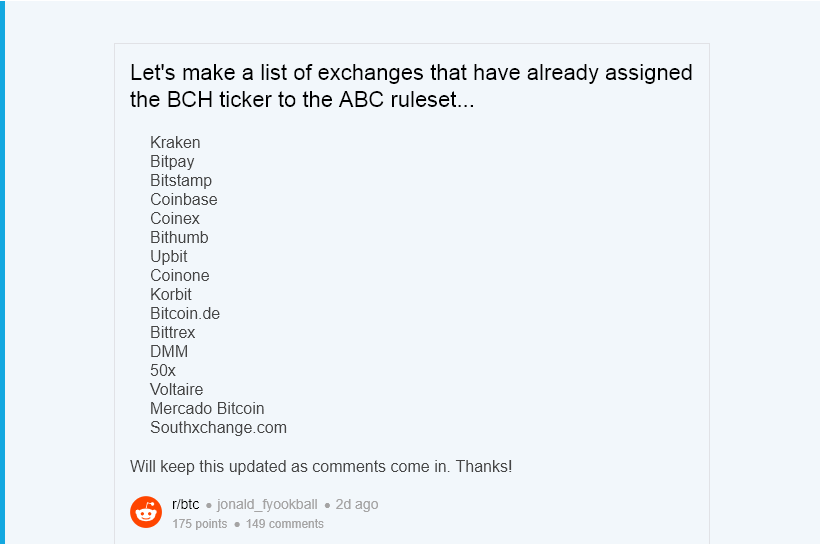822x544 pixels.
Task: Click the blue vertical bar at left edge
Action: click(x=2, y=272)
